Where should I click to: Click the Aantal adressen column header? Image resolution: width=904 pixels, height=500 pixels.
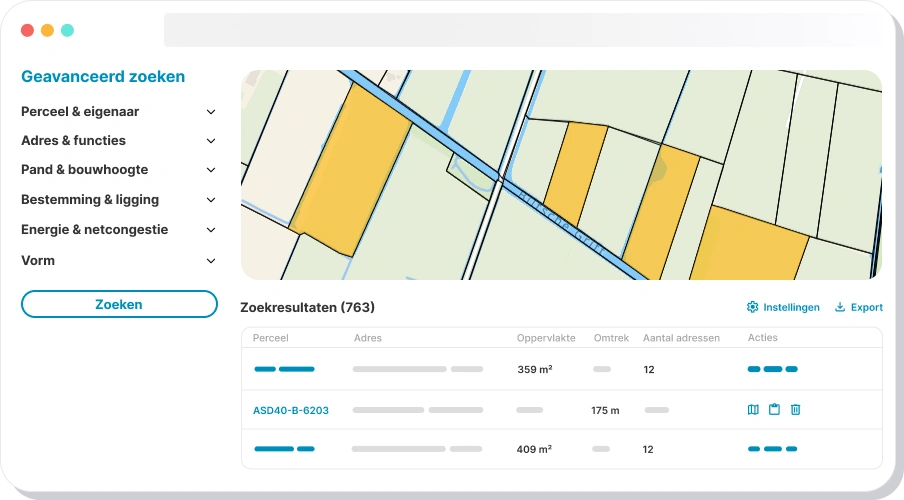[681, 338]
